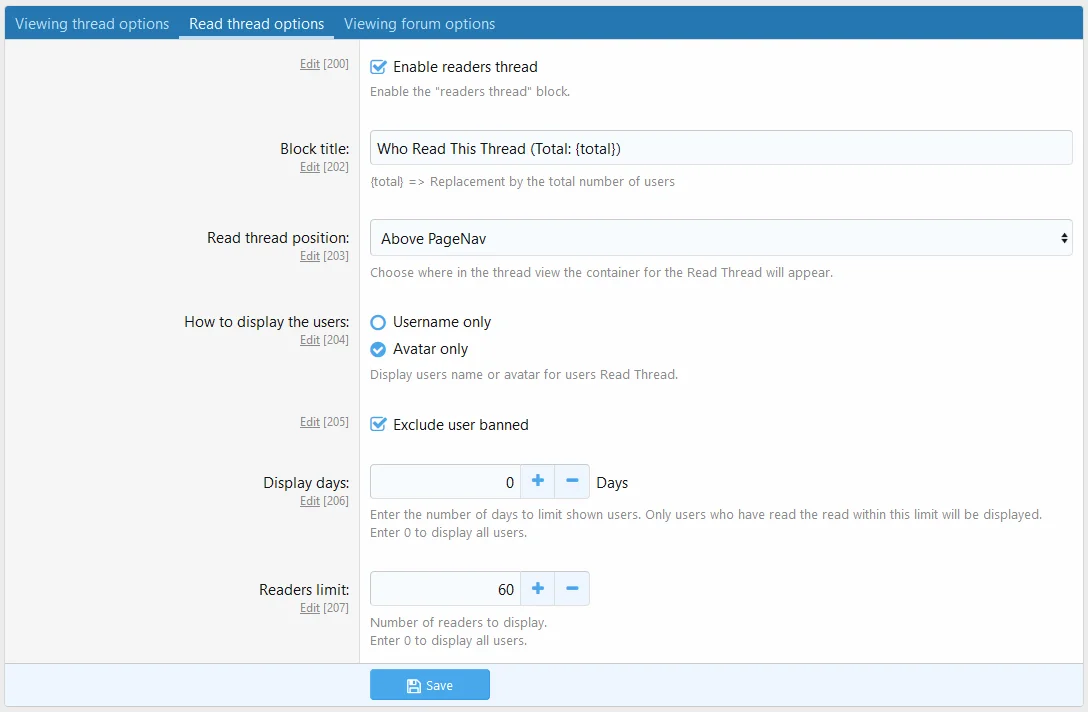Focus the Display days number field
The image size is (1088, 712).
click(x=444, y=482)
